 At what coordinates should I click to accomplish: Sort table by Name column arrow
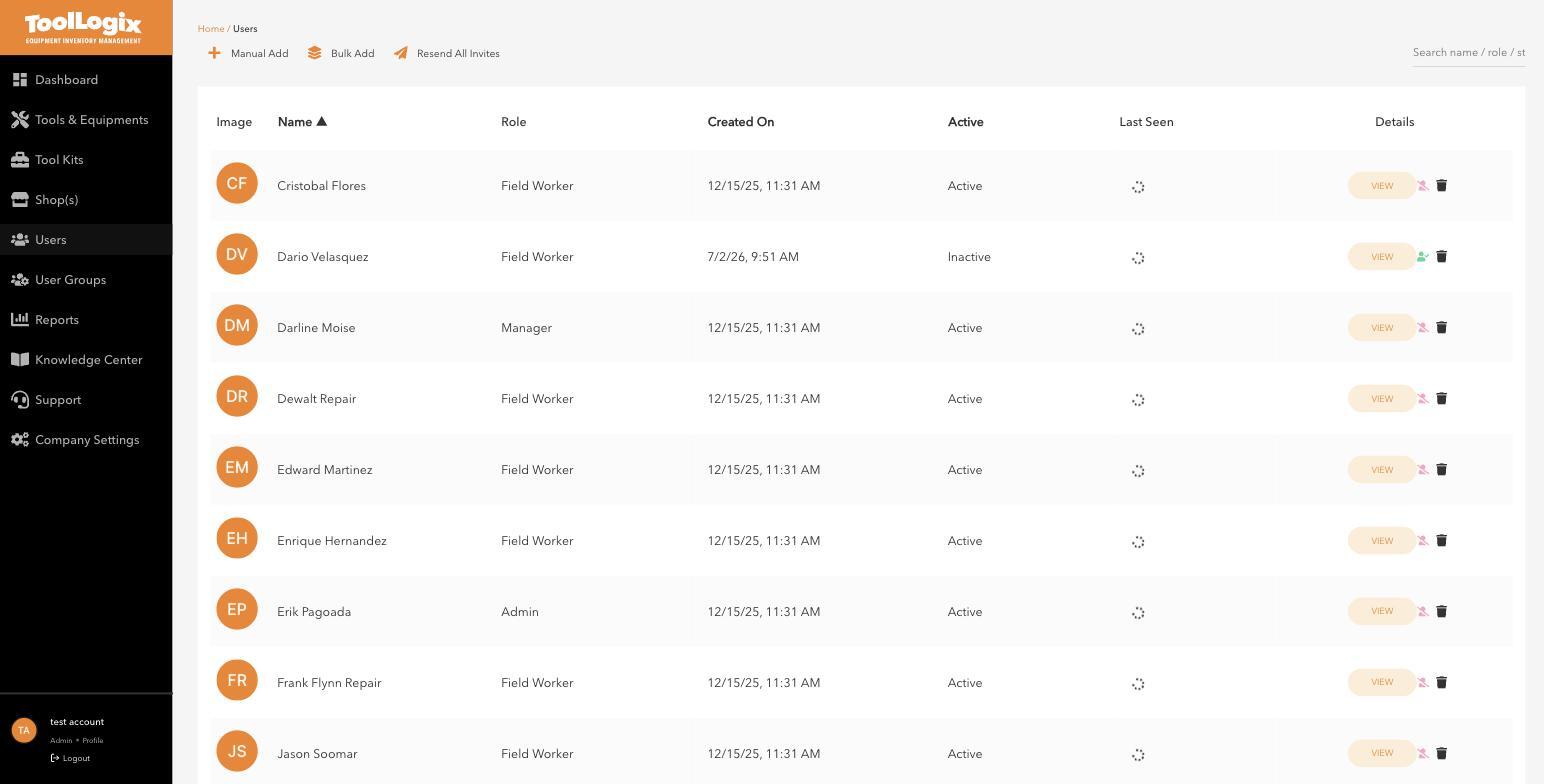tap(321, 122)
